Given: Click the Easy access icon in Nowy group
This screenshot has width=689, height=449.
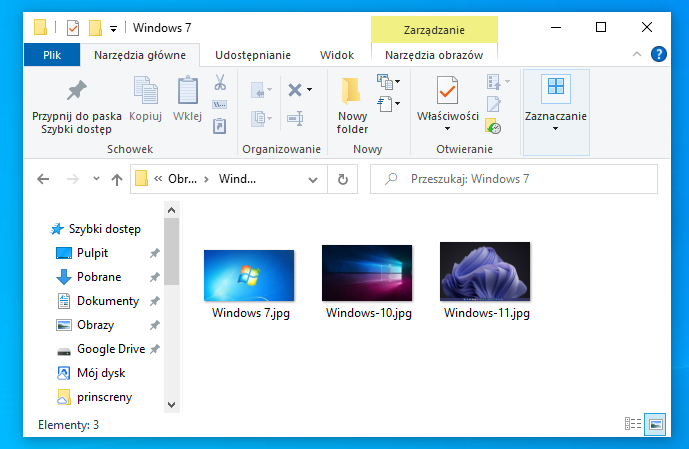Looking at the screenshot, I should click(385, 104).
